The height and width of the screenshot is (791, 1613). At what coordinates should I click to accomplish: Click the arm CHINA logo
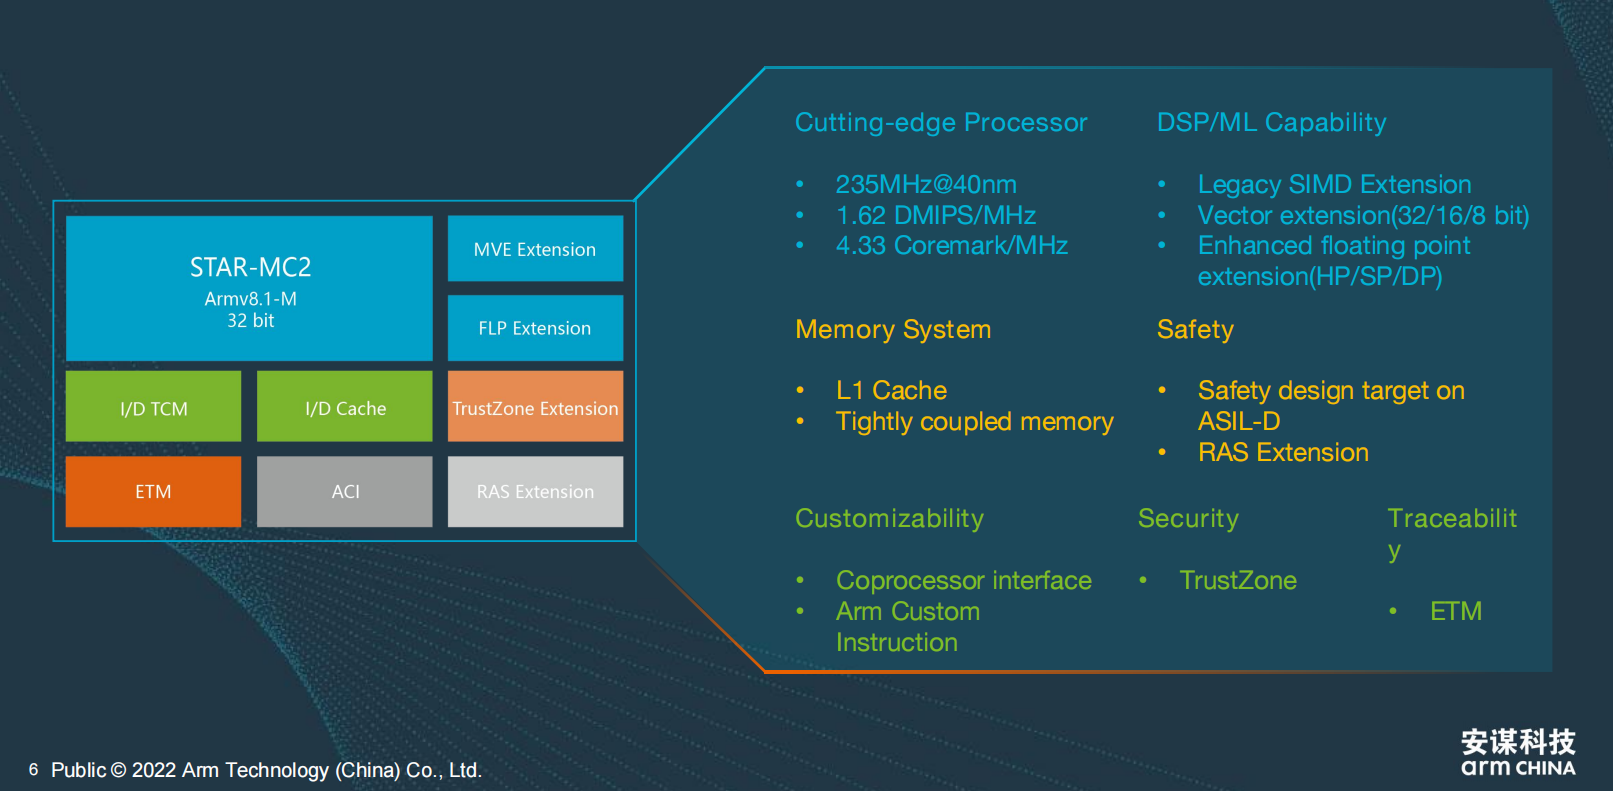coord(1517,753)
